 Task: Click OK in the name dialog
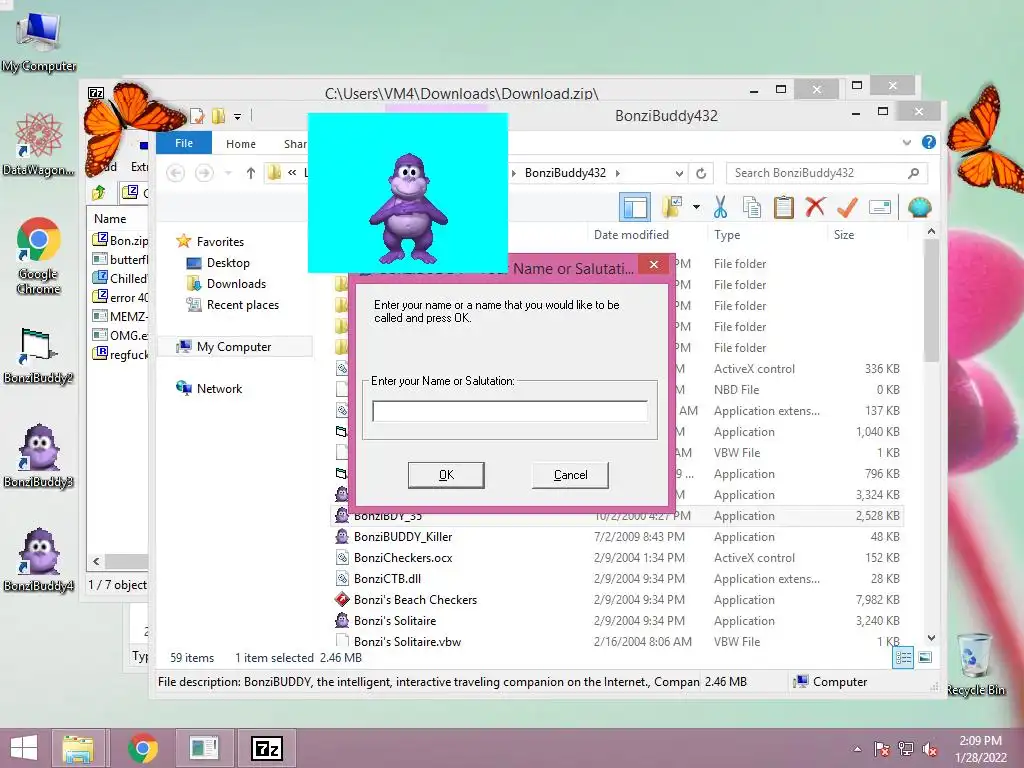point(446,475)
